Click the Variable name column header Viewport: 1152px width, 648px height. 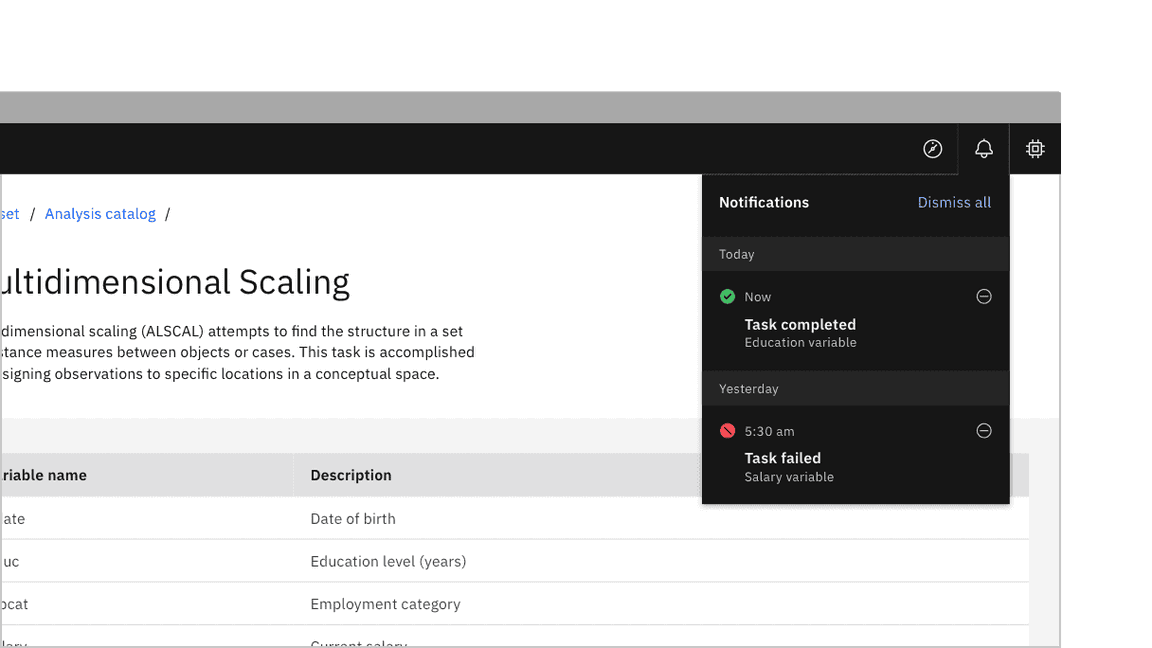point(45,476)
